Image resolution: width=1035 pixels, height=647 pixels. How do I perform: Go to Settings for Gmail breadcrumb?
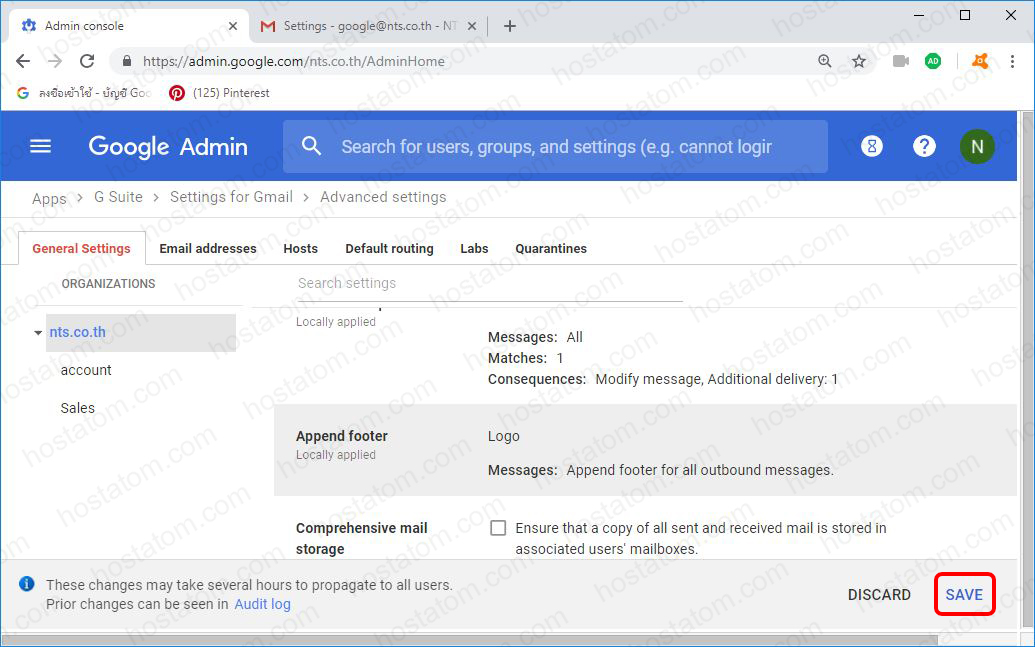(231, 197)
